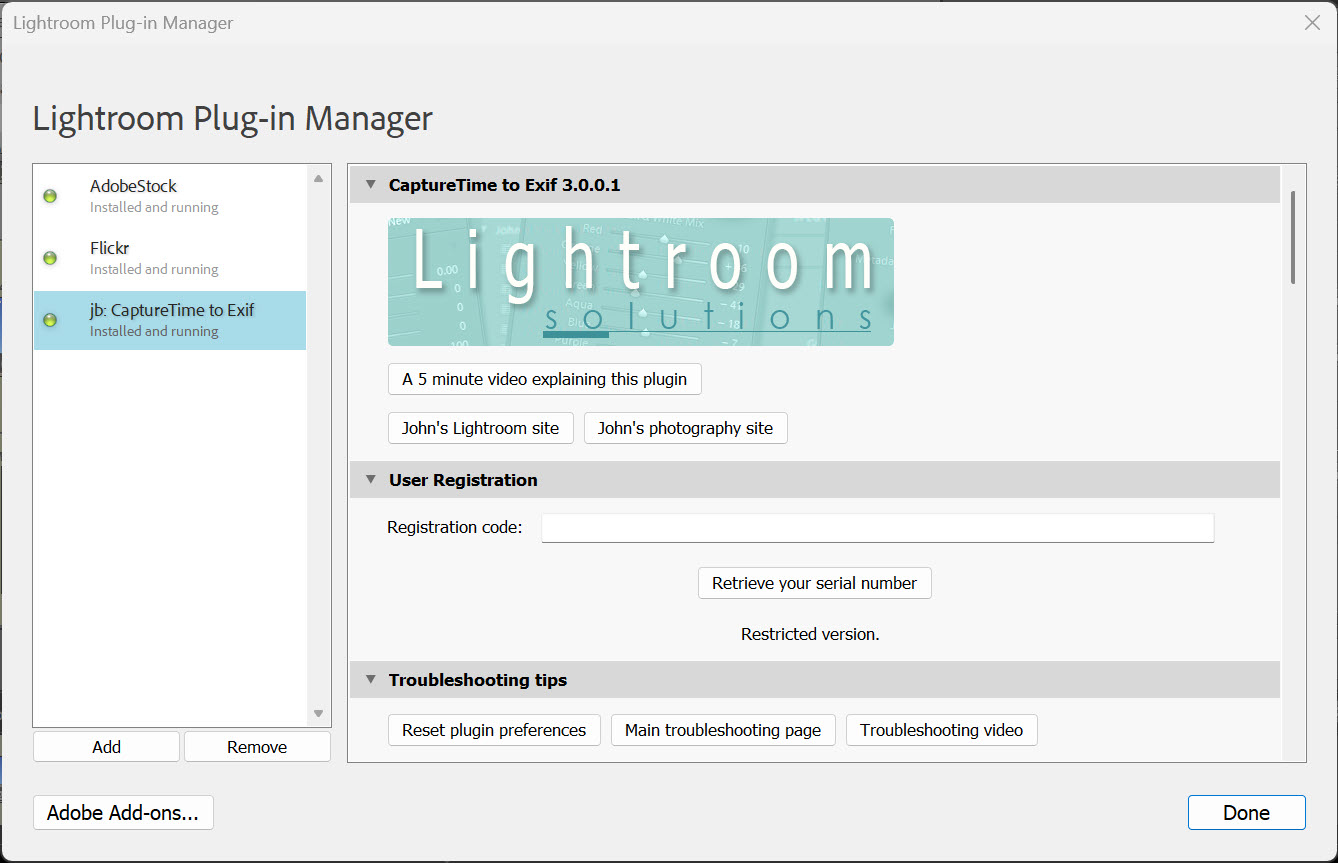
Task: Click the green status light beside CaptureTime to Exif
Action: (50, 320)
